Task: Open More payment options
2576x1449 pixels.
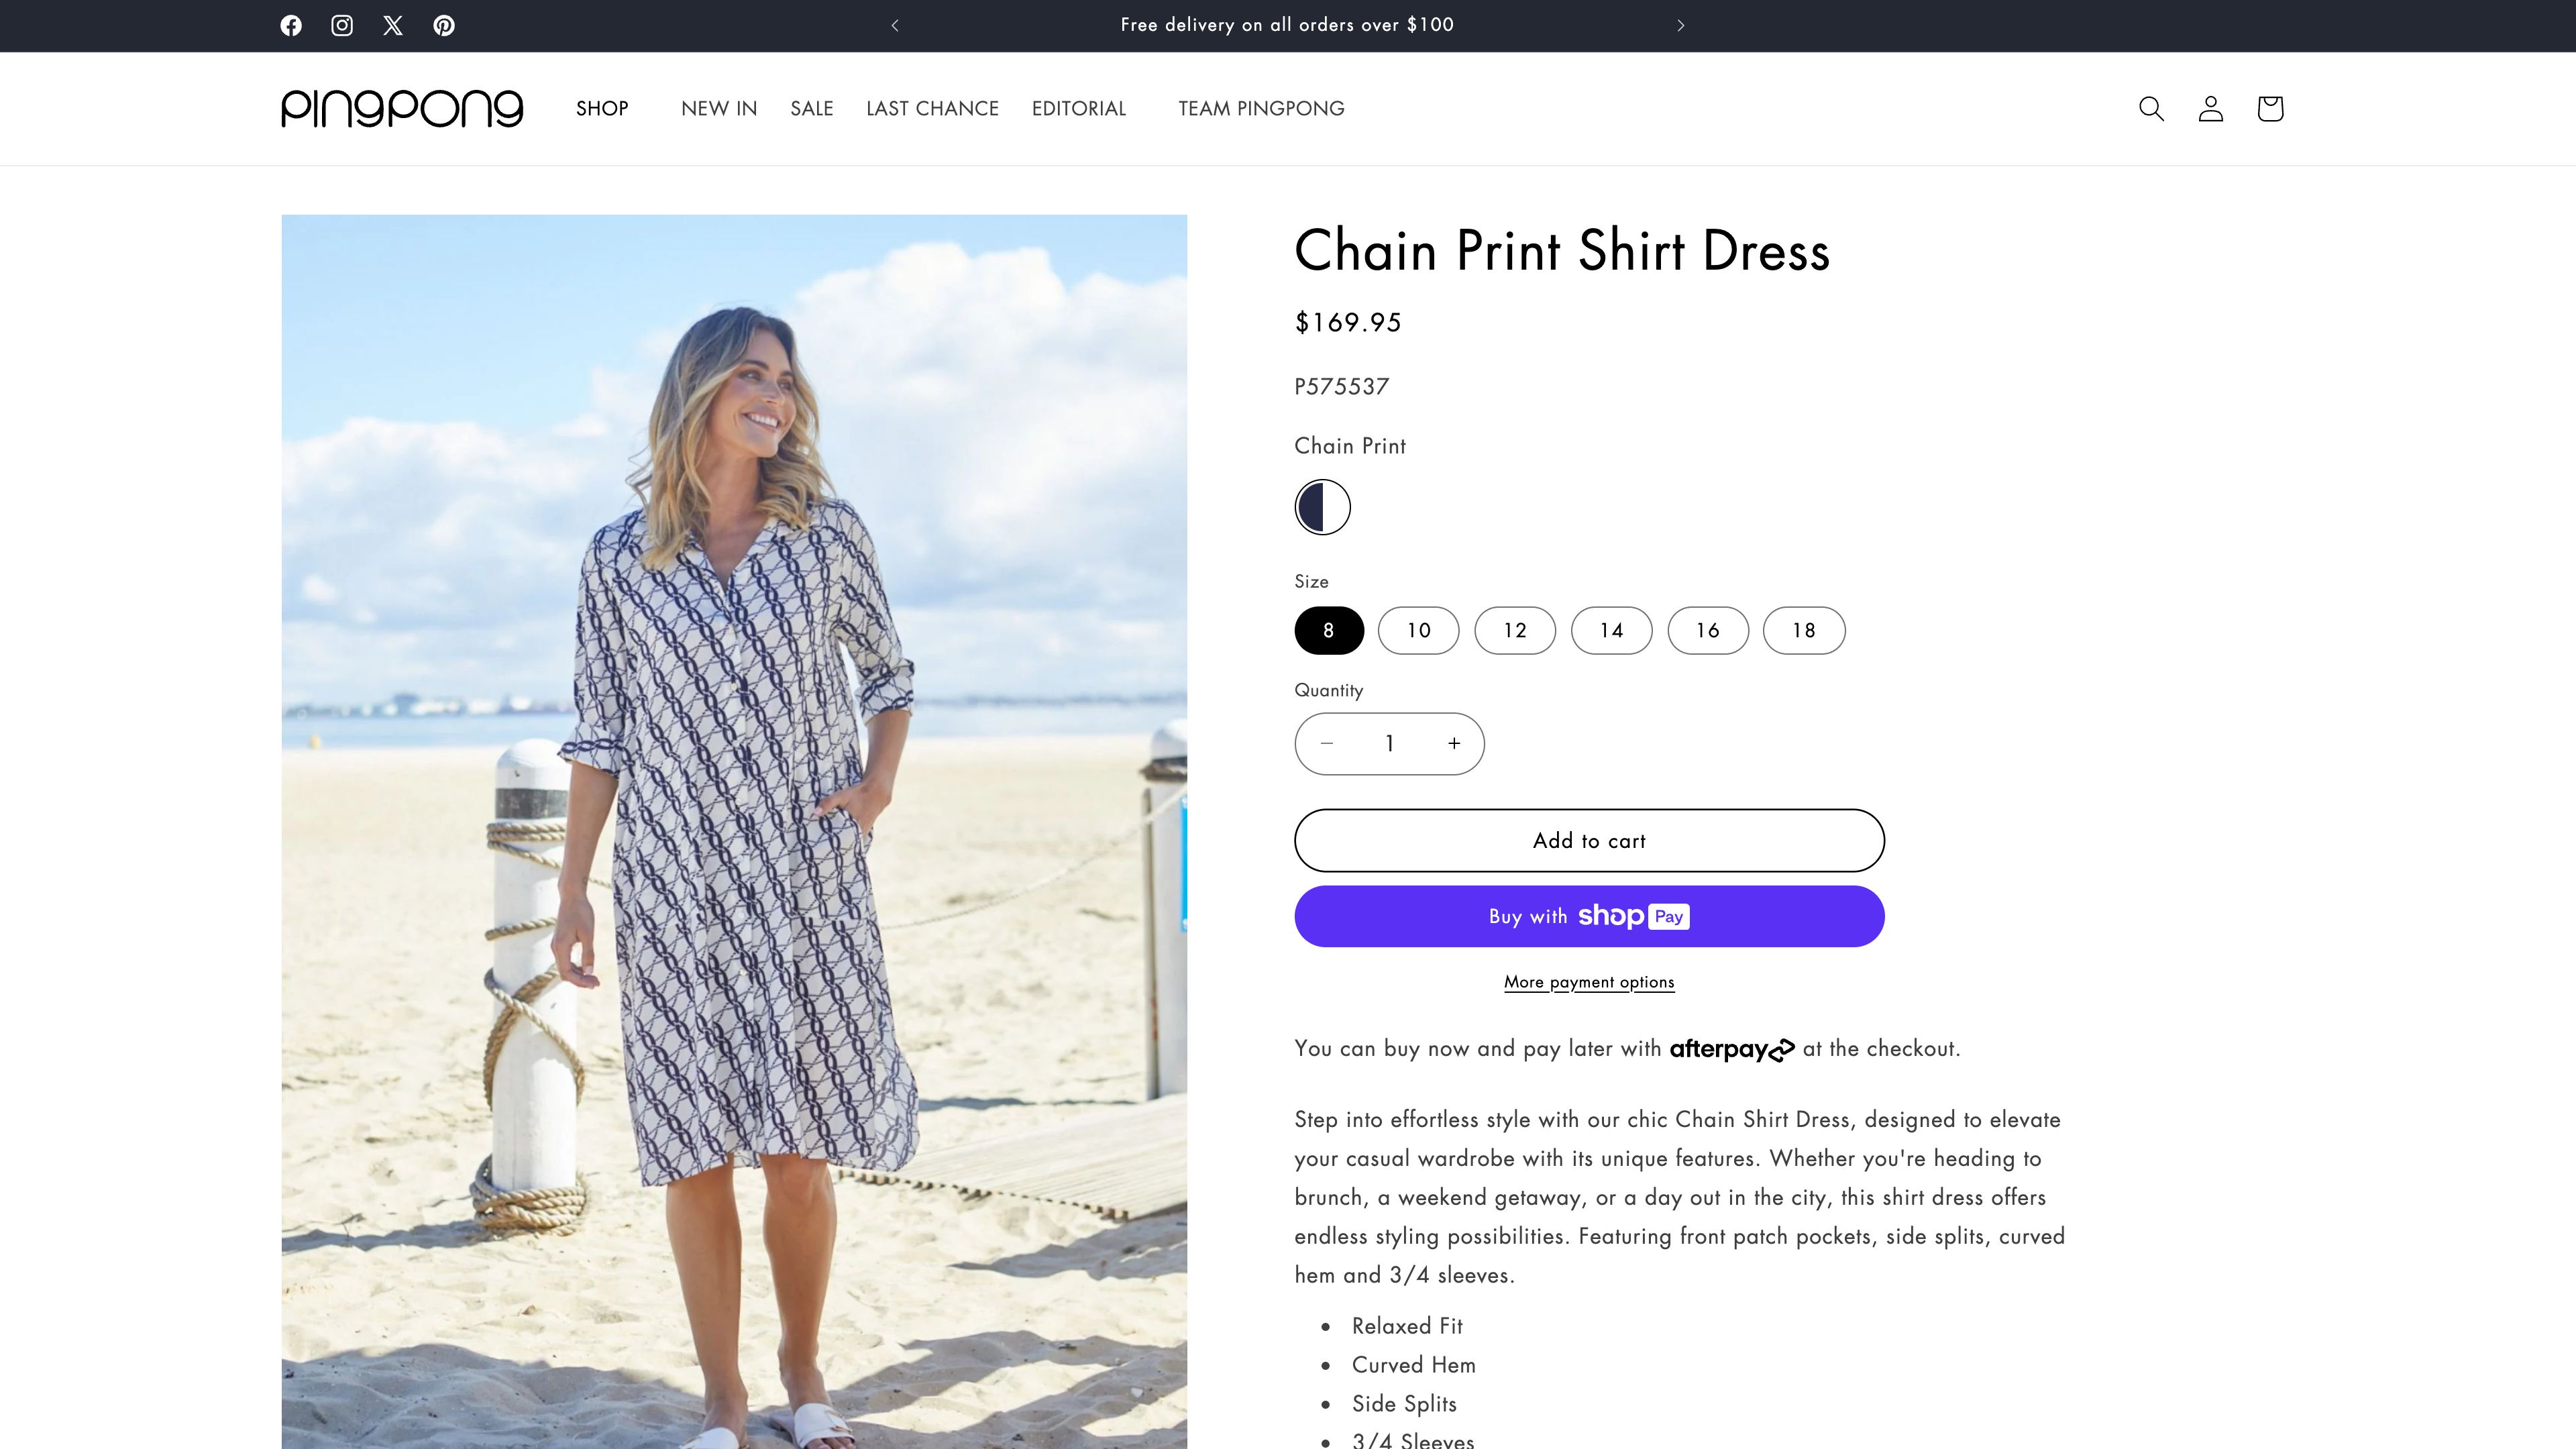Action: pos(1589,982)
